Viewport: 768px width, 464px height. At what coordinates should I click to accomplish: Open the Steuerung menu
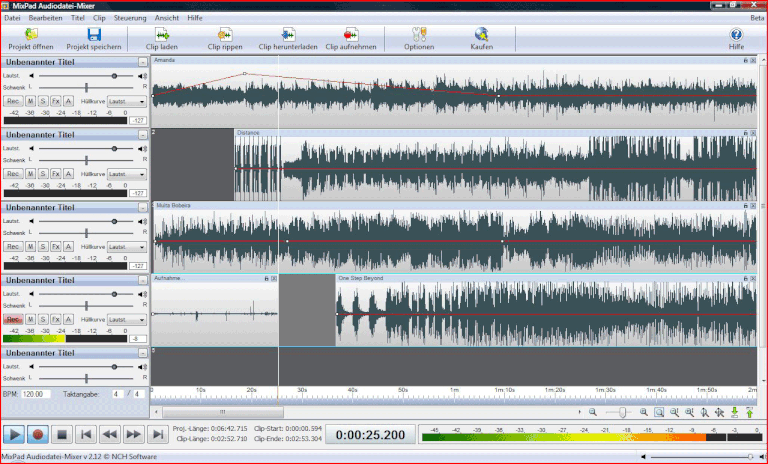point(130,18)
